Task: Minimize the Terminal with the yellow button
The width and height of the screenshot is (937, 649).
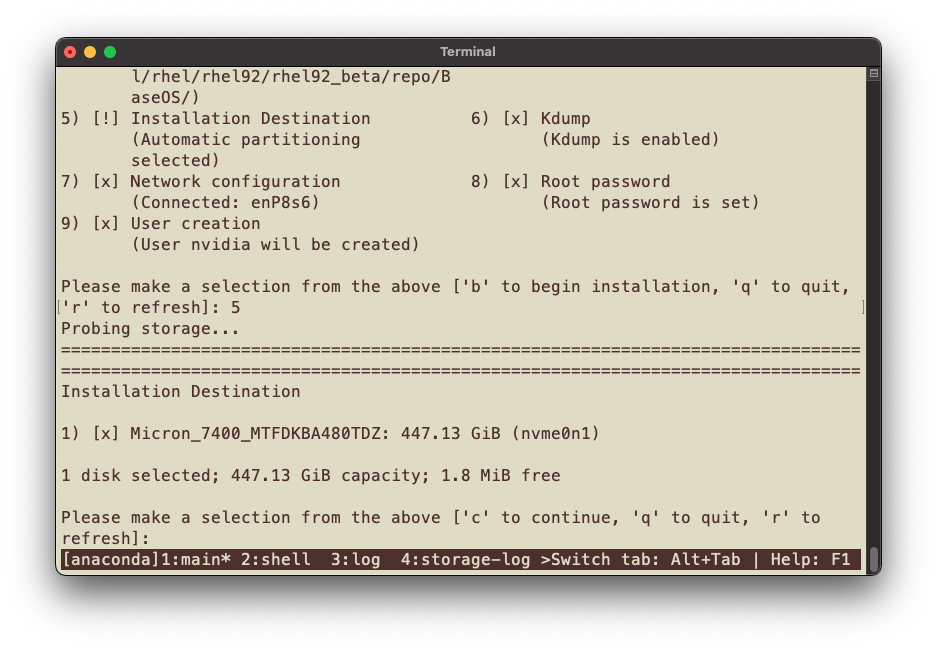Action: coord(90,52)
